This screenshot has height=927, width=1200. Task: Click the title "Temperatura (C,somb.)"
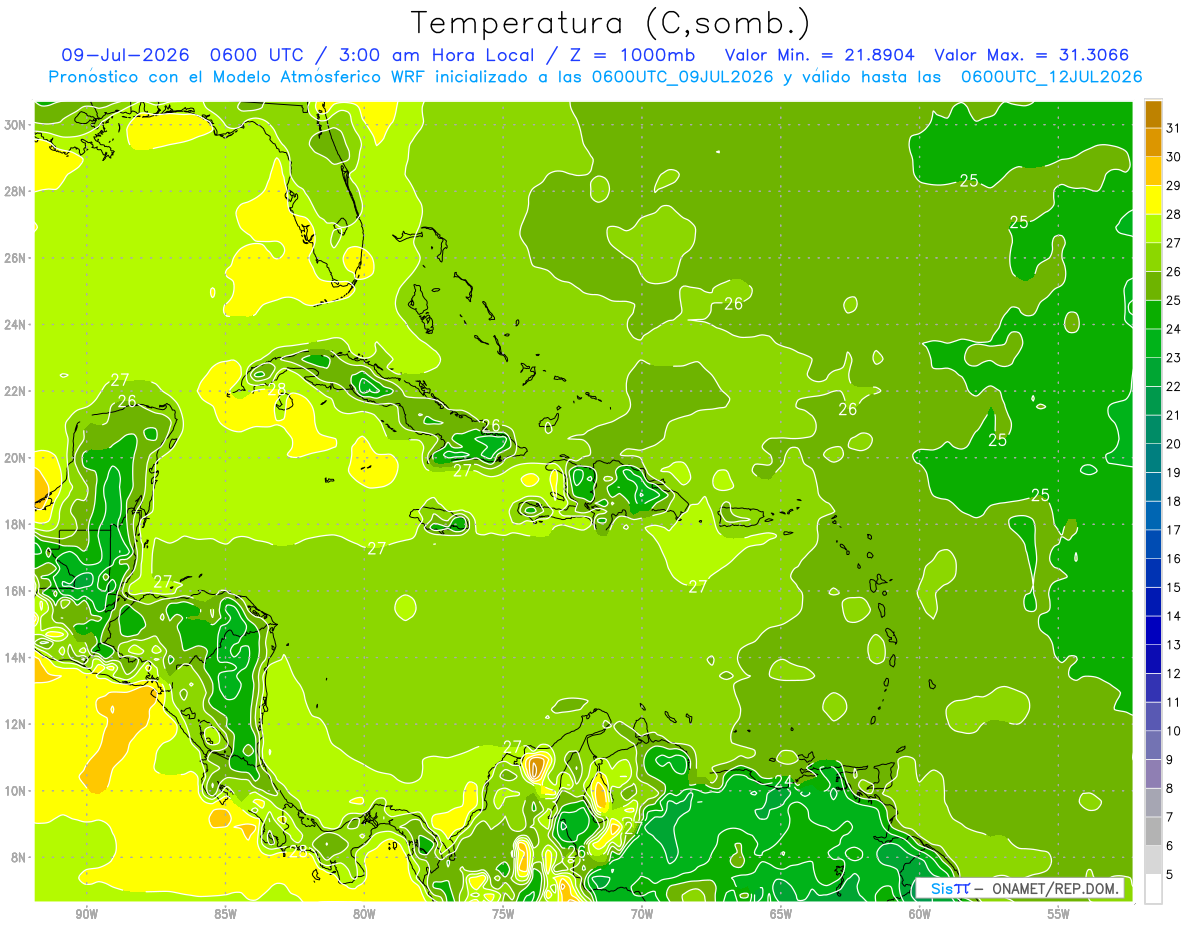click(x=610, y=23)
